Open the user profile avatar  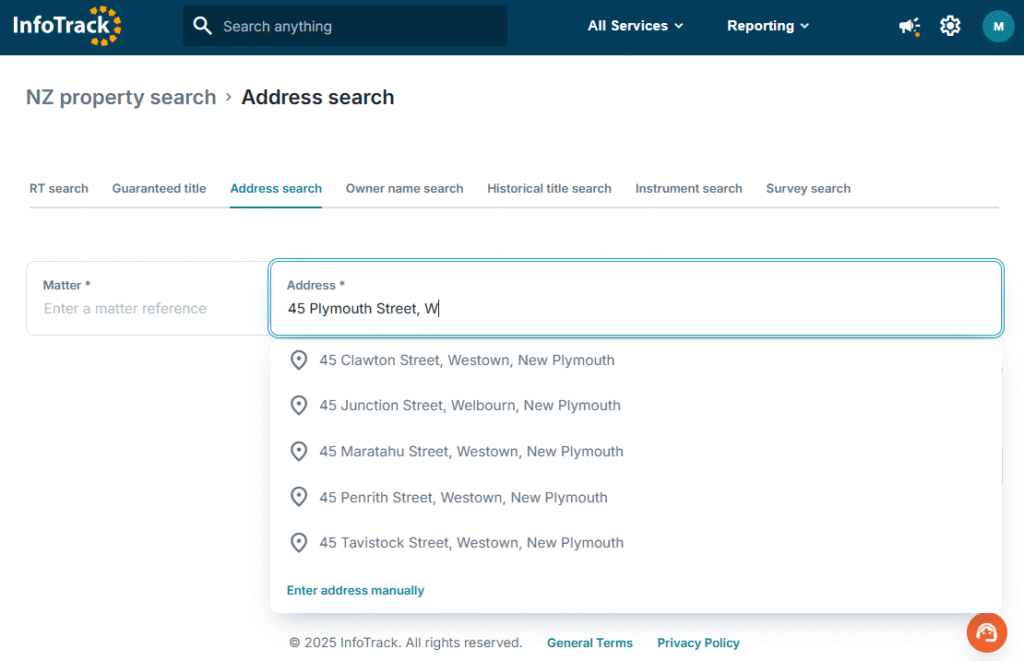997,26
